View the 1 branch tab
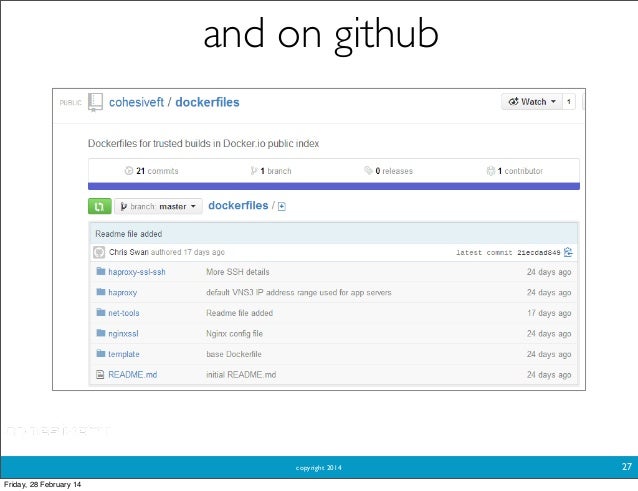This screenshot has width=638, height=491. point(271,171)
